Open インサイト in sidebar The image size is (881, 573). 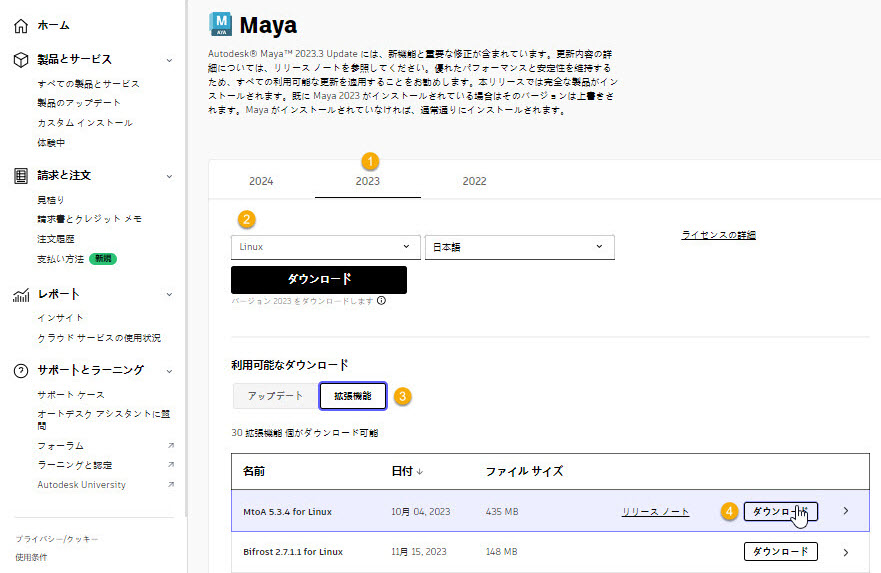pyautogui.click(x=60, y=318)
